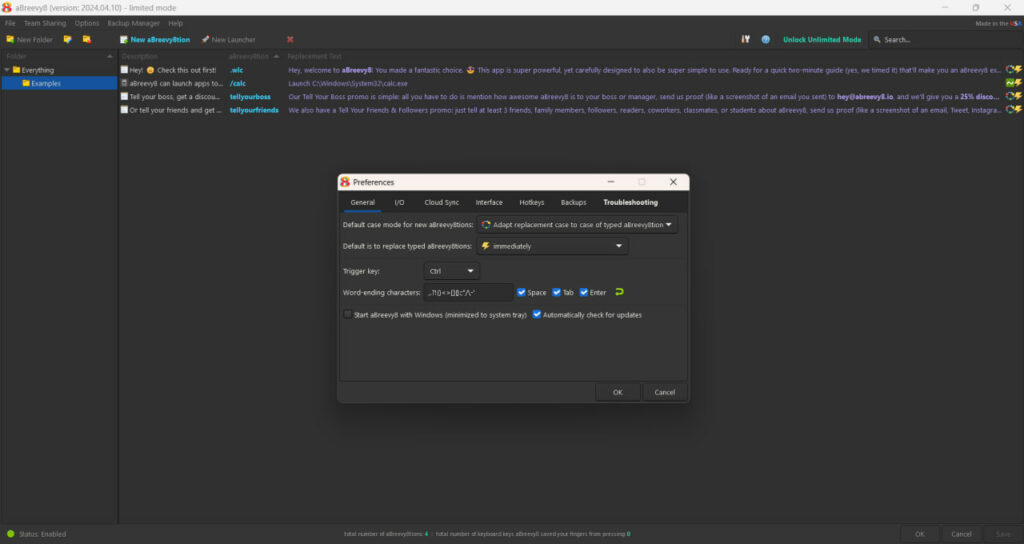Click Cancel button in main window bottom bar

(961, 534)
